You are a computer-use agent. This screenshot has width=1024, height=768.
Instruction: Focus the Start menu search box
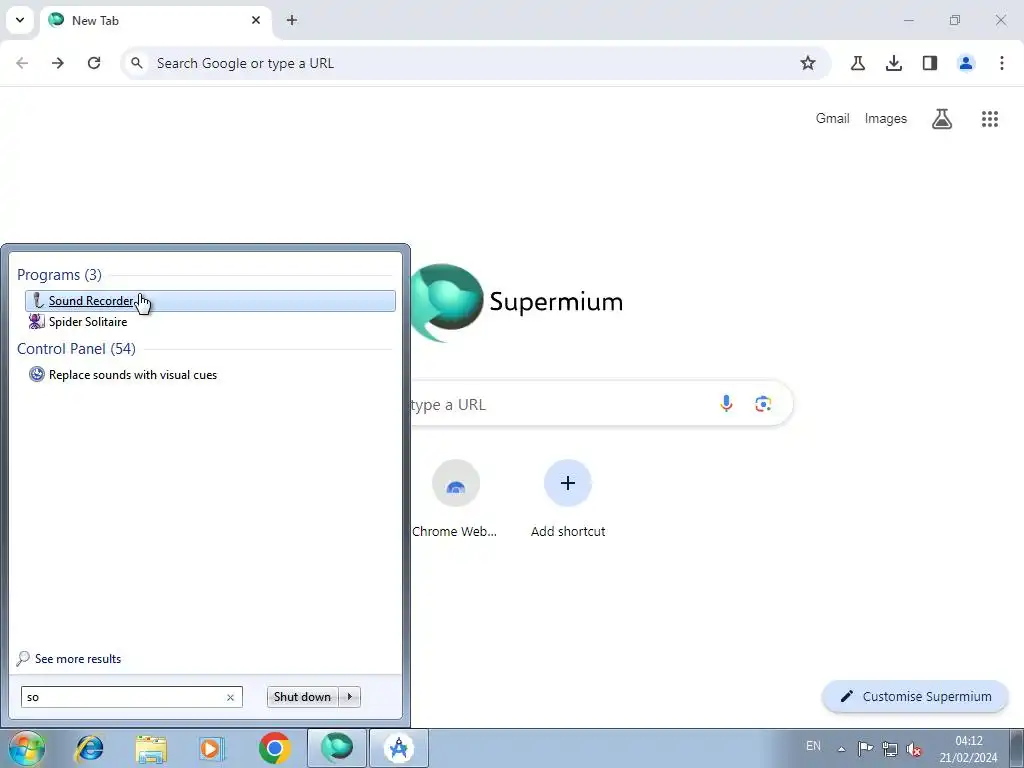click(x=124, y=697)
